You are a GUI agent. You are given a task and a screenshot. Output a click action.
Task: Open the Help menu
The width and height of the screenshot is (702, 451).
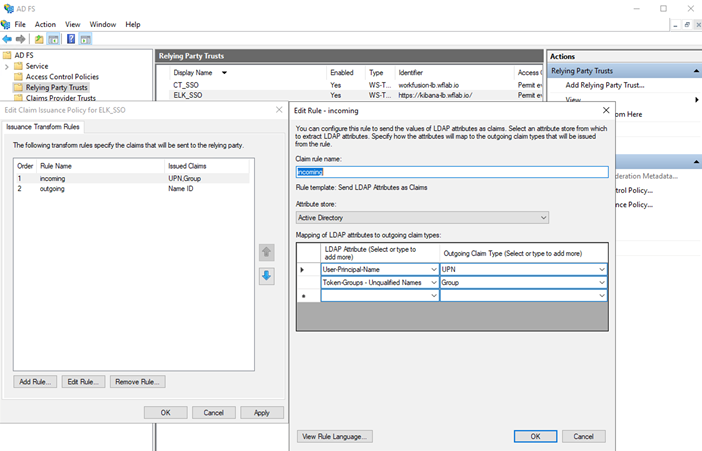click(133, 24)
